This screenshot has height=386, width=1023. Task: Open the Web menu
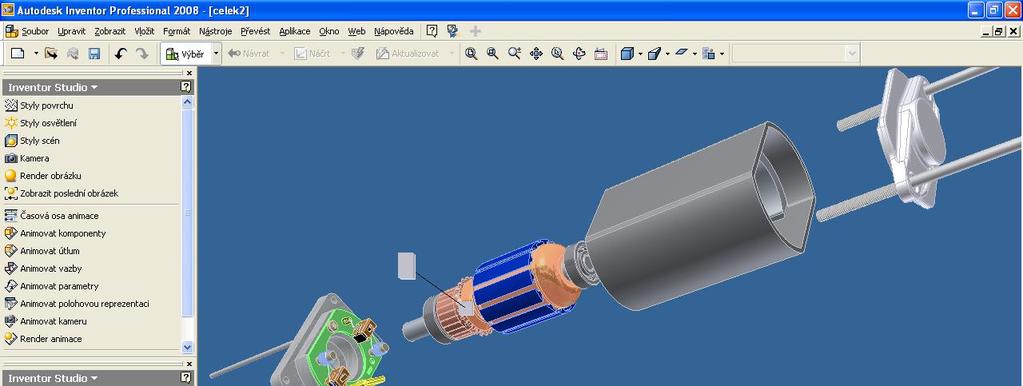[x=356, y=31]
